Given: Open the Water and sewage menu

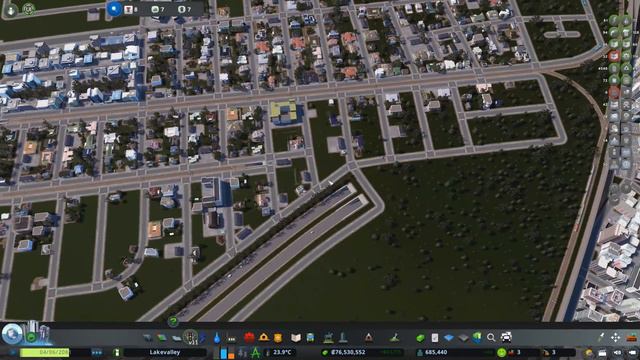Looking at the screenshot, I should coord(217,338).
